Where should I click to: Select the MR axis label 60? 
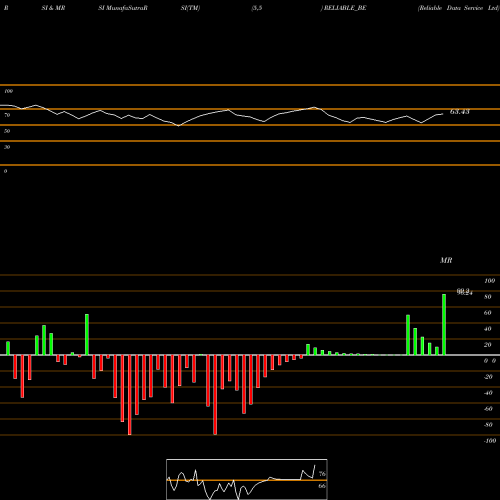(x=488, y=313)
